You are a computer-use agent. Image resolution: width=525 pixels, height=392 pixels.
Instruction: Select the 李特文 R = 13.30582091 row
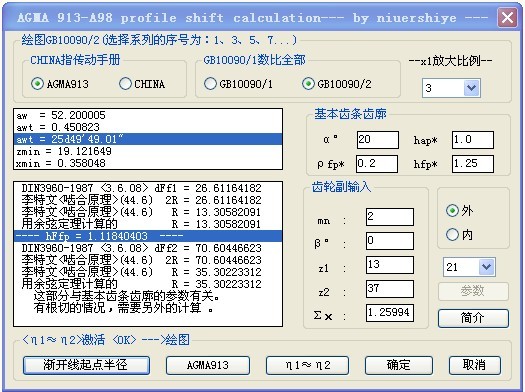click(148, 212)
